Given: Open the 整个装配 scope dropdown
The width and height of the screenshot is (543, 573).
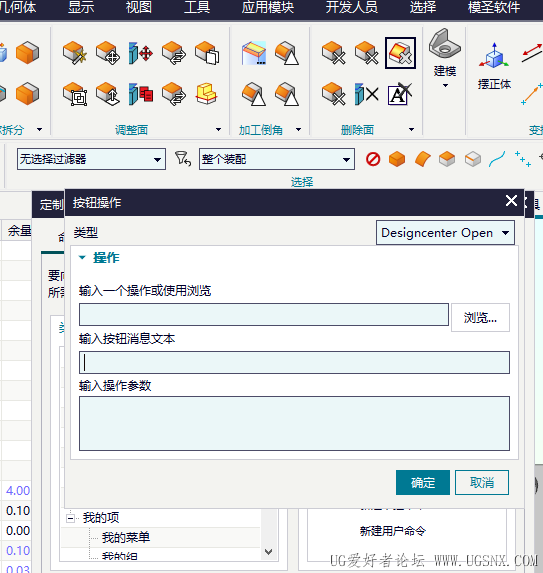Looking at the screenshot, I should click(277, 159).
